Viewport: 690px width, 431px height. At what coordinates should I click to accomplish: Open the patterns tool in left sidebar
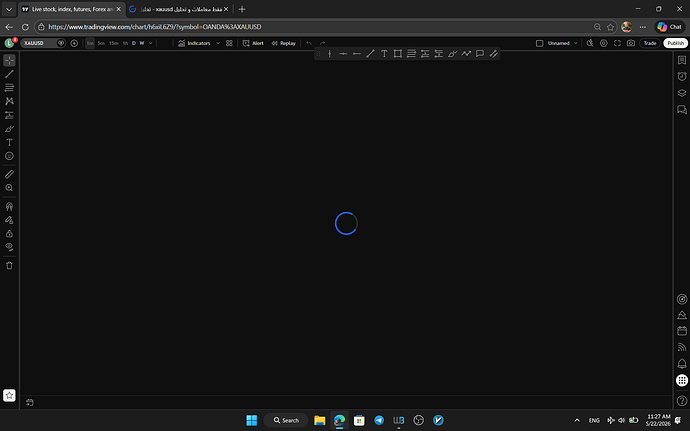pyautogui.click(x=9, y=101)
